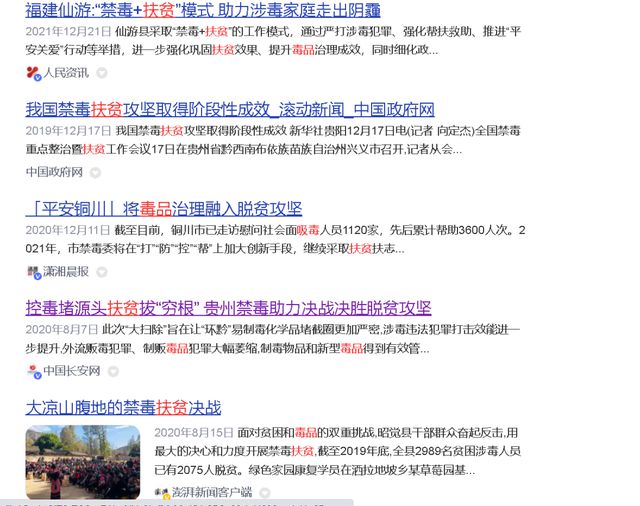The image size is (640, 506).
Task: Click the date 2021年12月21日 in snippet
Action: 68,31
